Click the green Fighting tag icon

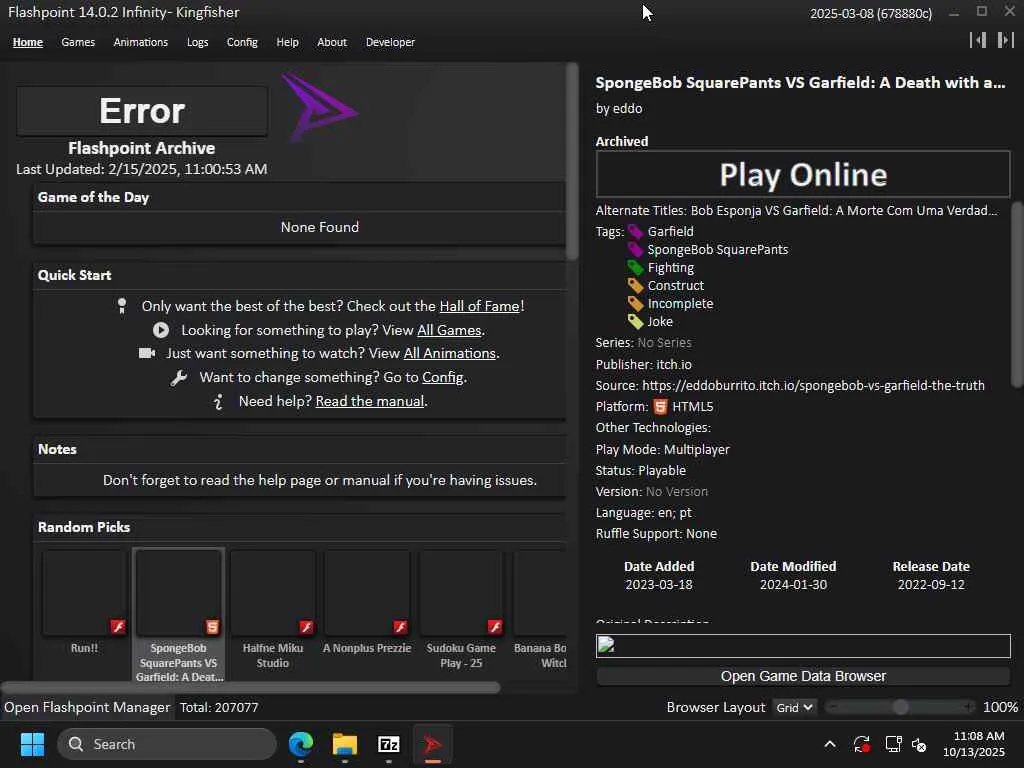click(635, 268)
